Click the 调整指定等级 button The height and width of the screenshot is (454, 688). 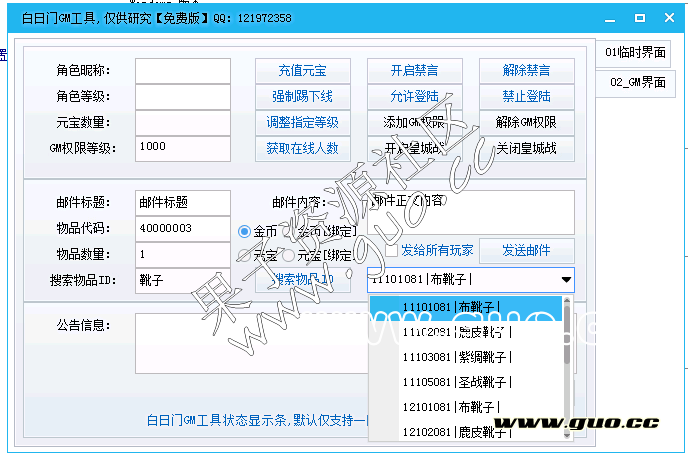pos(302,122)
